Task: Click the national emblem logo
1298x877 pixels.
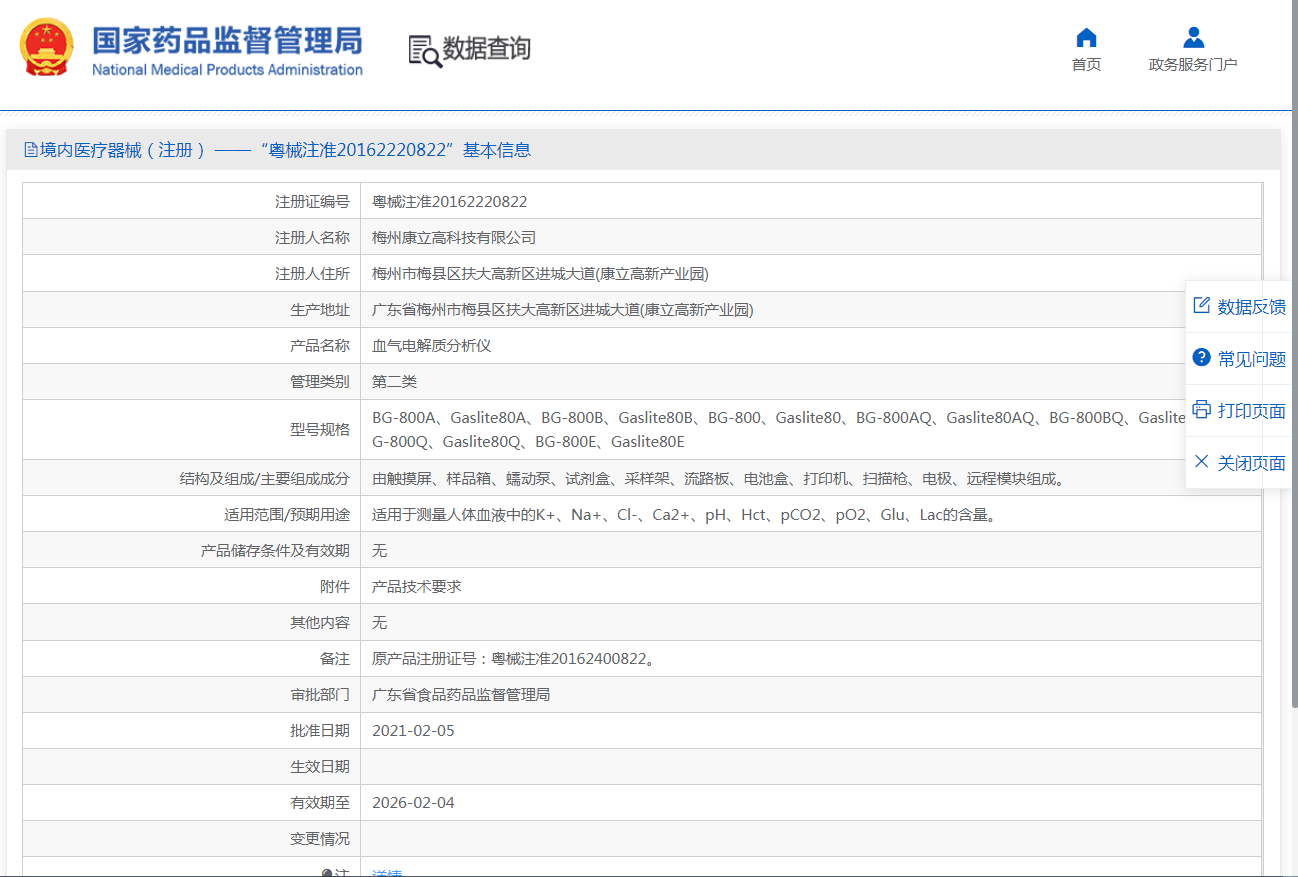Action: [47, 47]
